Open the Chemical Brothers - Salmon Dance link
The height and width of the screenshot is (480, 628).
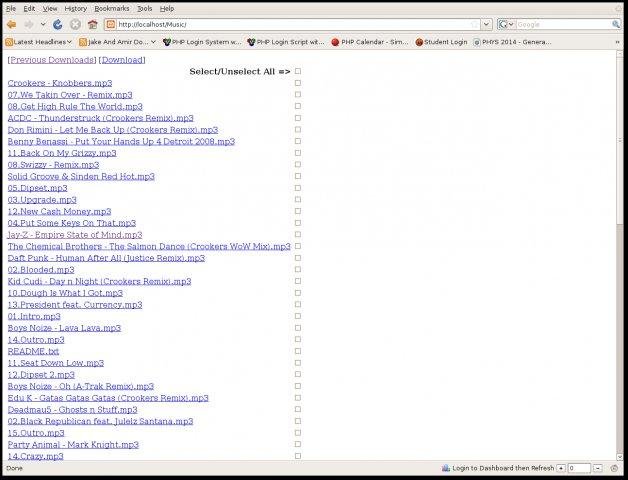tap(149, 246)
